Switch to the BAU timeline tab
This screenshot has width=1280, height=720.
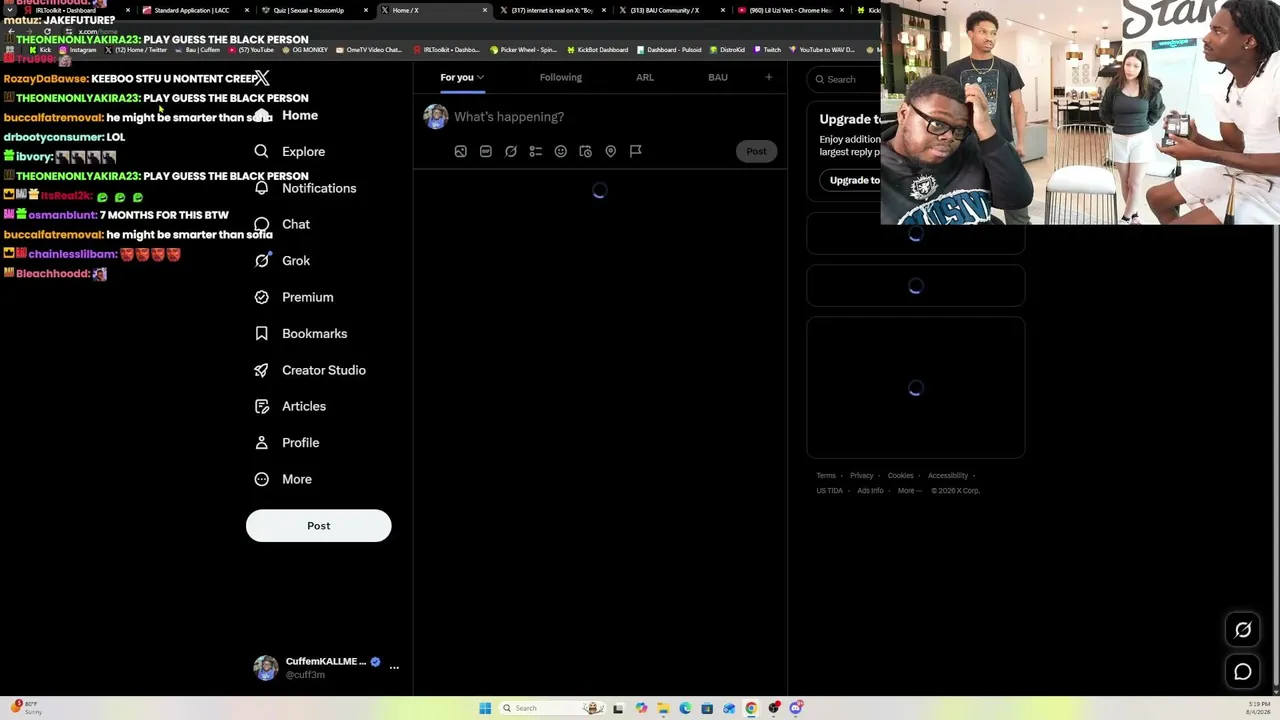pyautogui.click(x=718, y=78)
